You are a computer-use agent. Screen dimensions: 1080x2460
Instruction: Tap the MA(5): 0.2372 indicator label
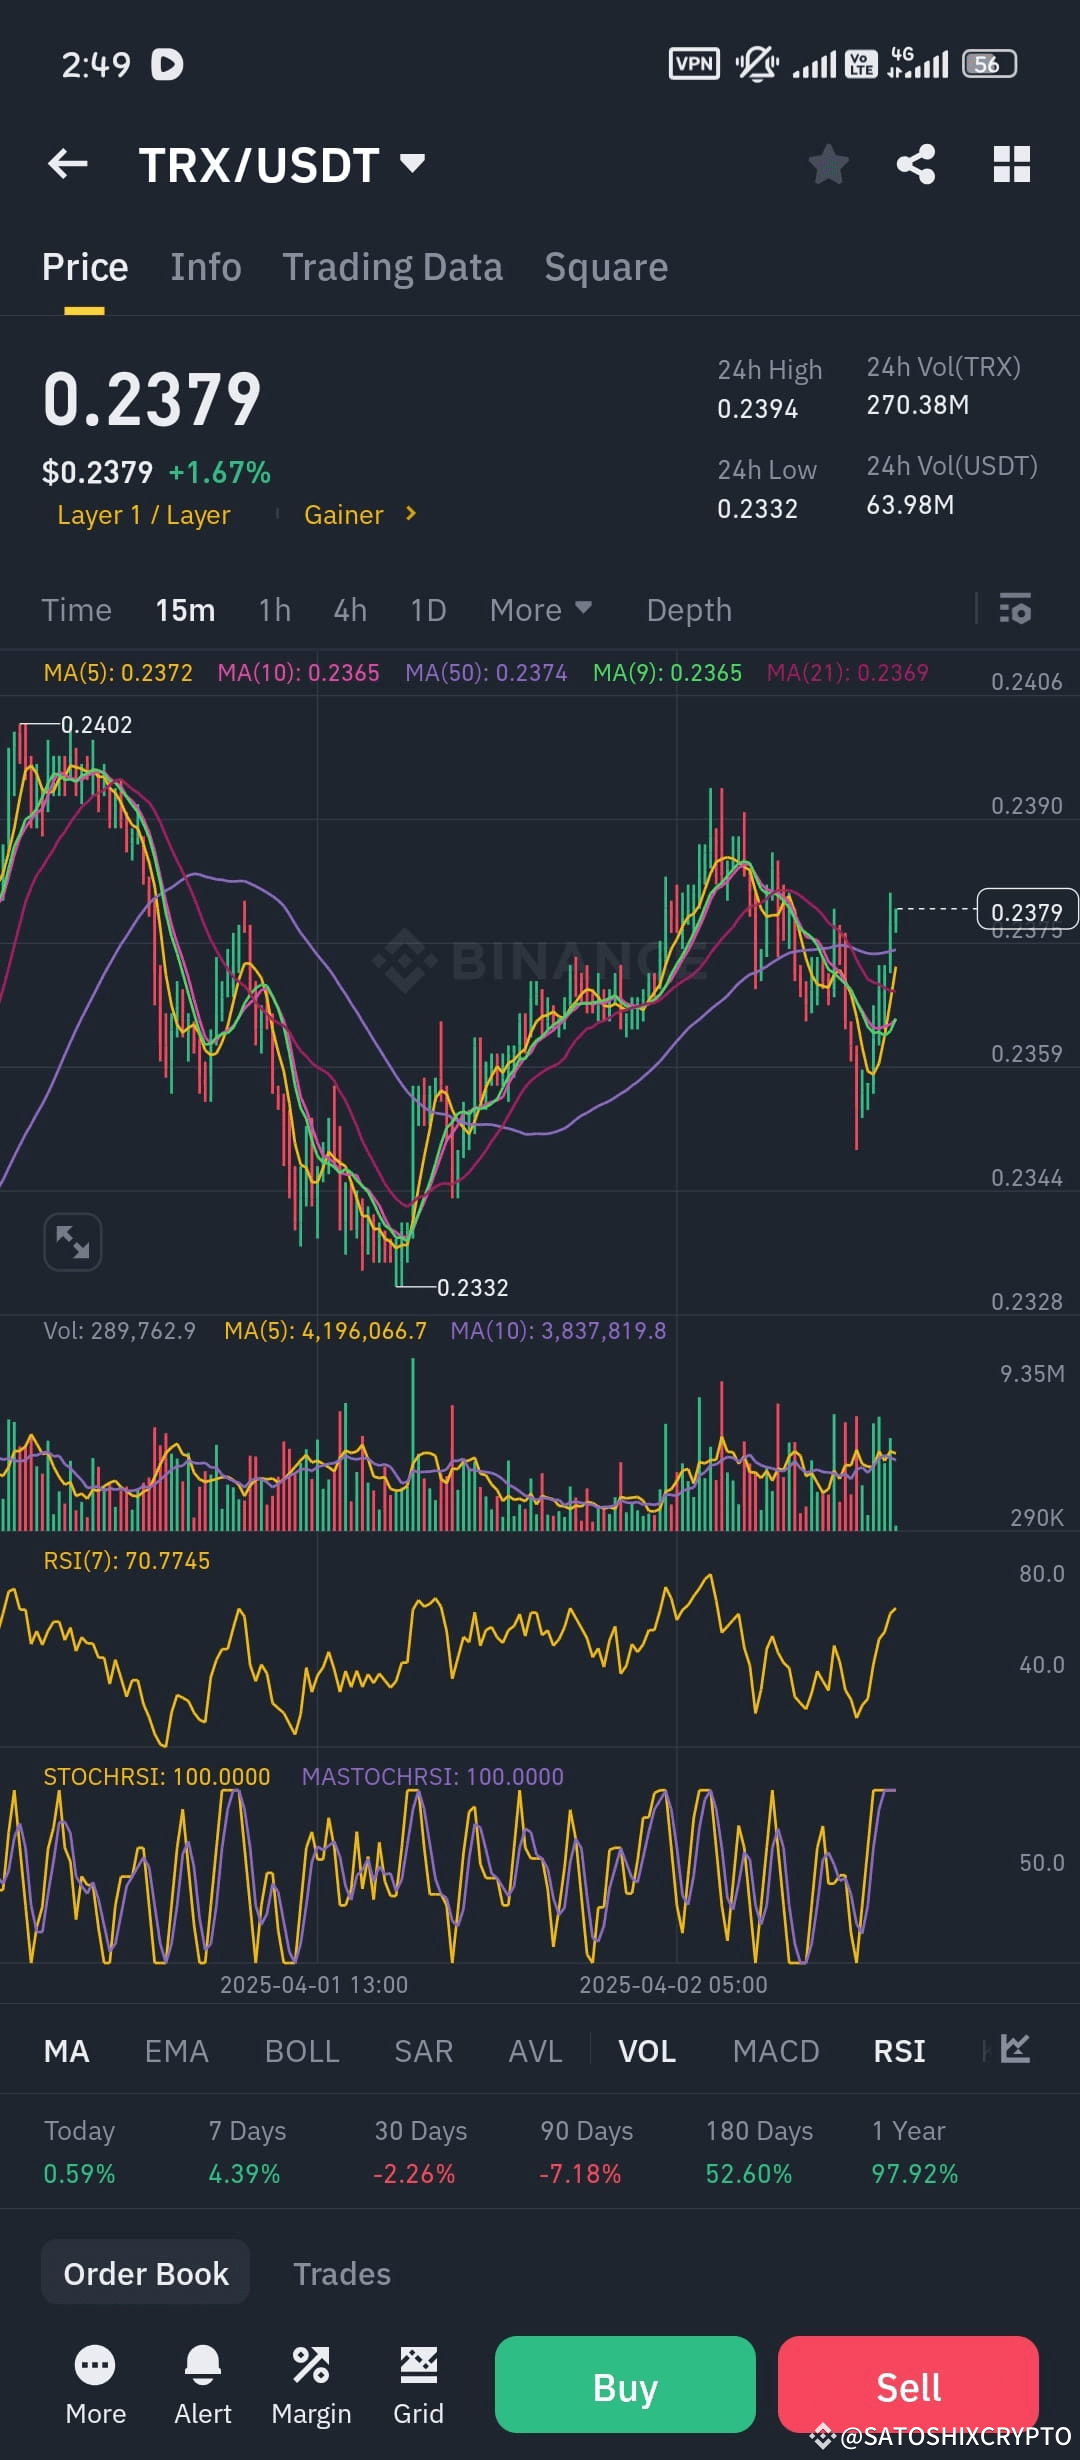point(118,673)
